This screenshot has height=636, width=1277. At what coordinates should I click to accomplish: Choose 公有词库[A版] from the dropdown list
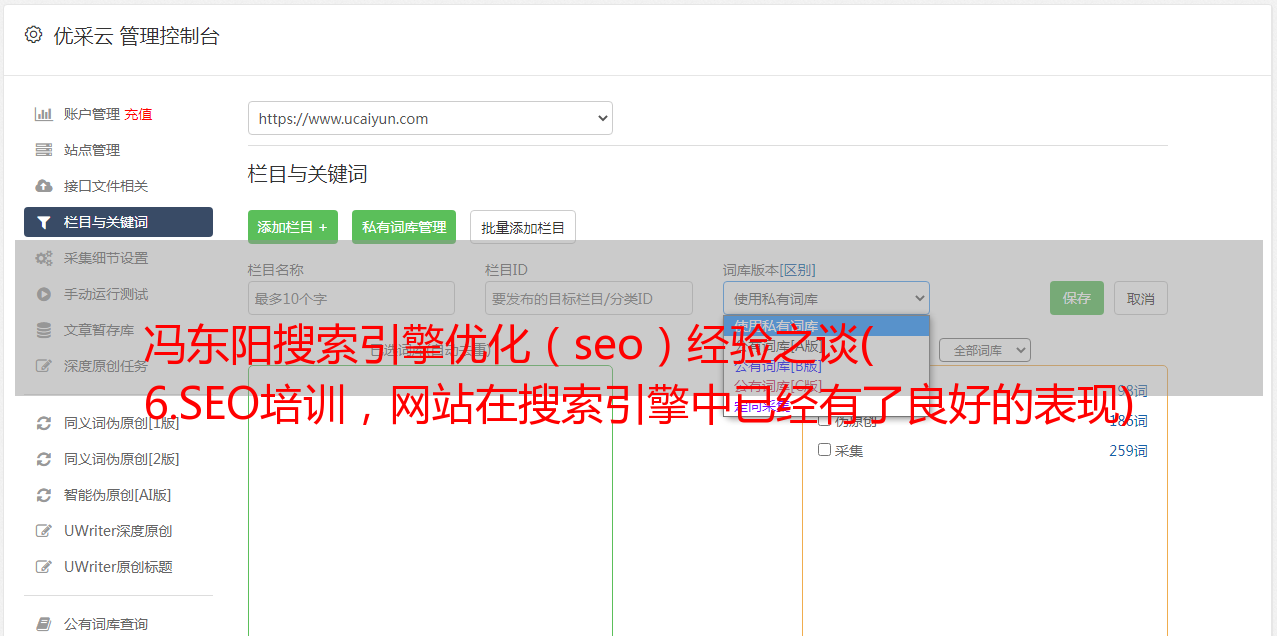(826, 346)
